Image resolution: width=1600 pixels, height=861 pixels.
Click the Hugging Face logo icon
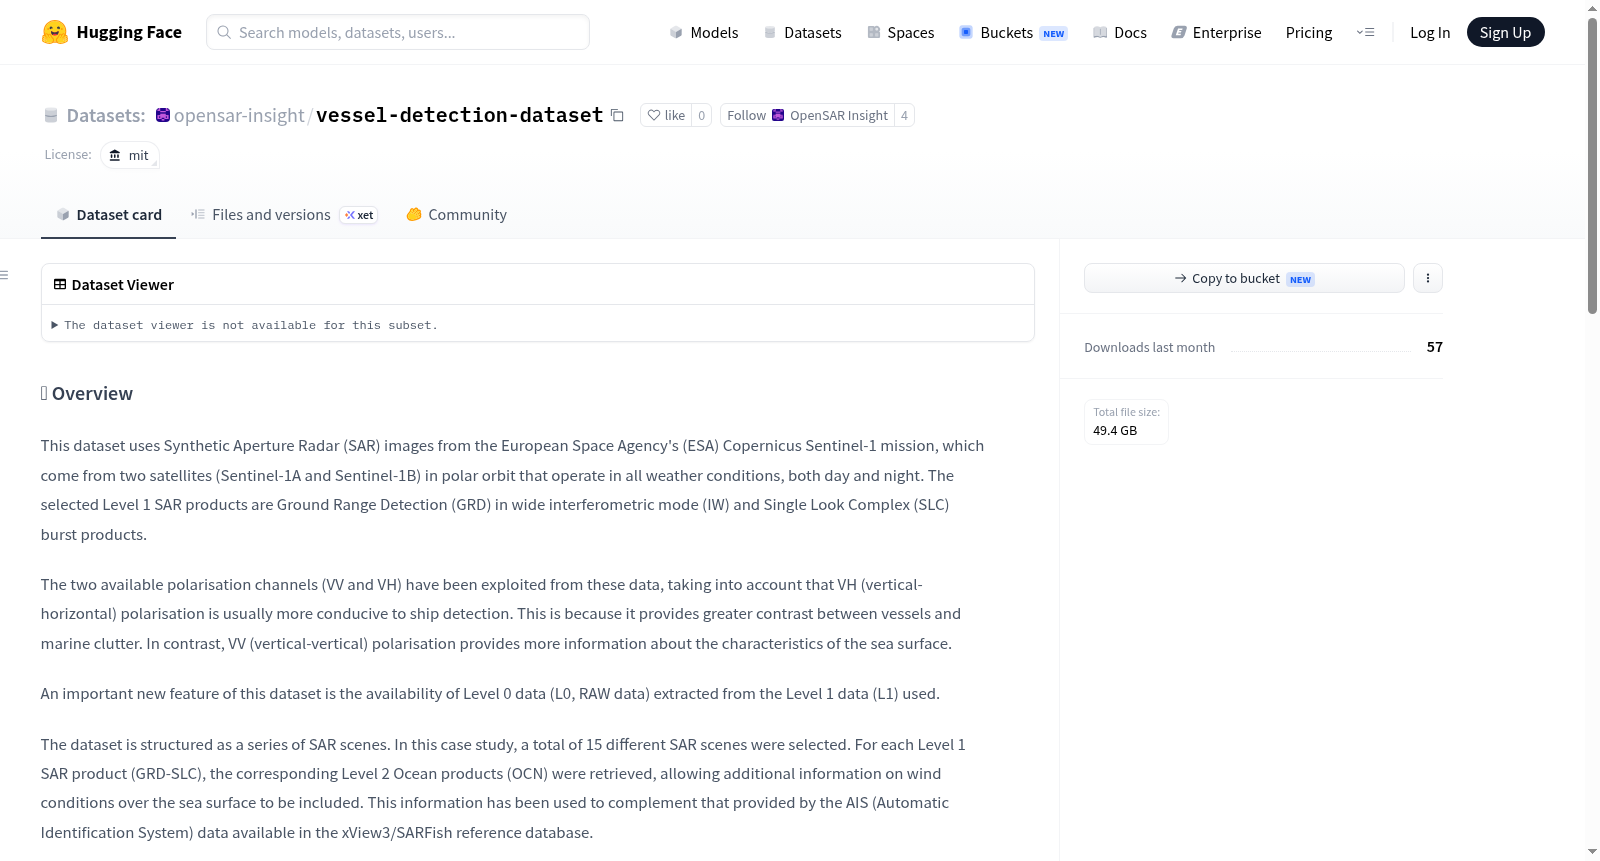click(x=55, y=32)
